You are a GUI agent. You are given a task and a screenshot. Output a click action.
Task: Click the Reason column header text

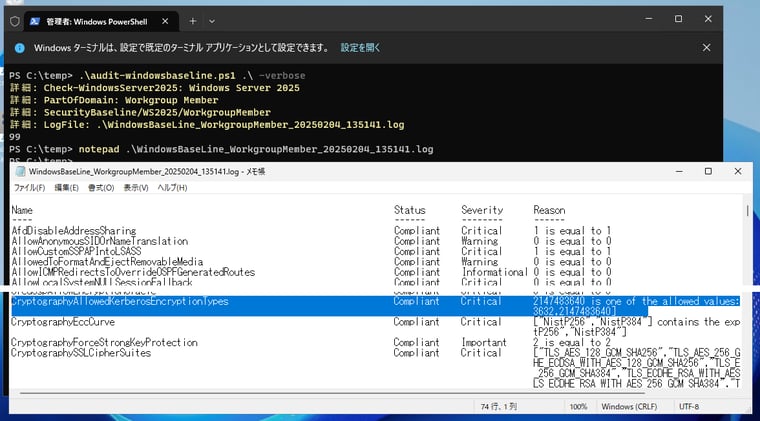[549, 210]
